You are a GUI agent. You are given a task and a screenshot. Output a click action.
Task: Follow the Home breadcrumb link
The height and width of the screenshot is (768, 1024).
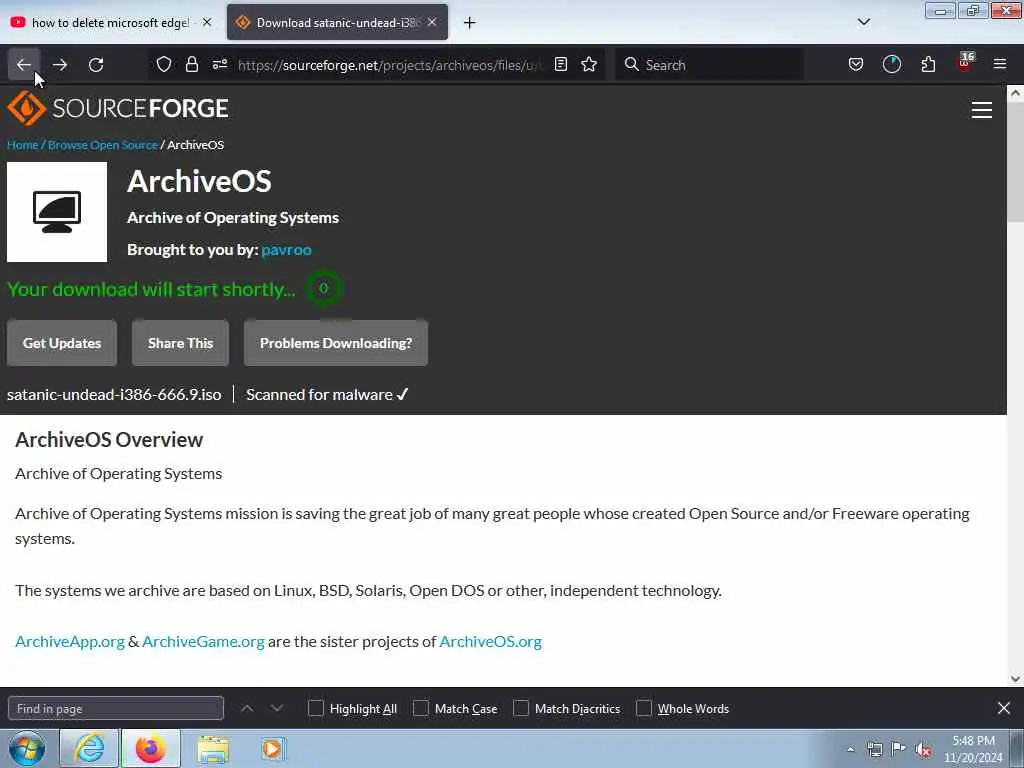pyautogui.click(x=23, y=145)
